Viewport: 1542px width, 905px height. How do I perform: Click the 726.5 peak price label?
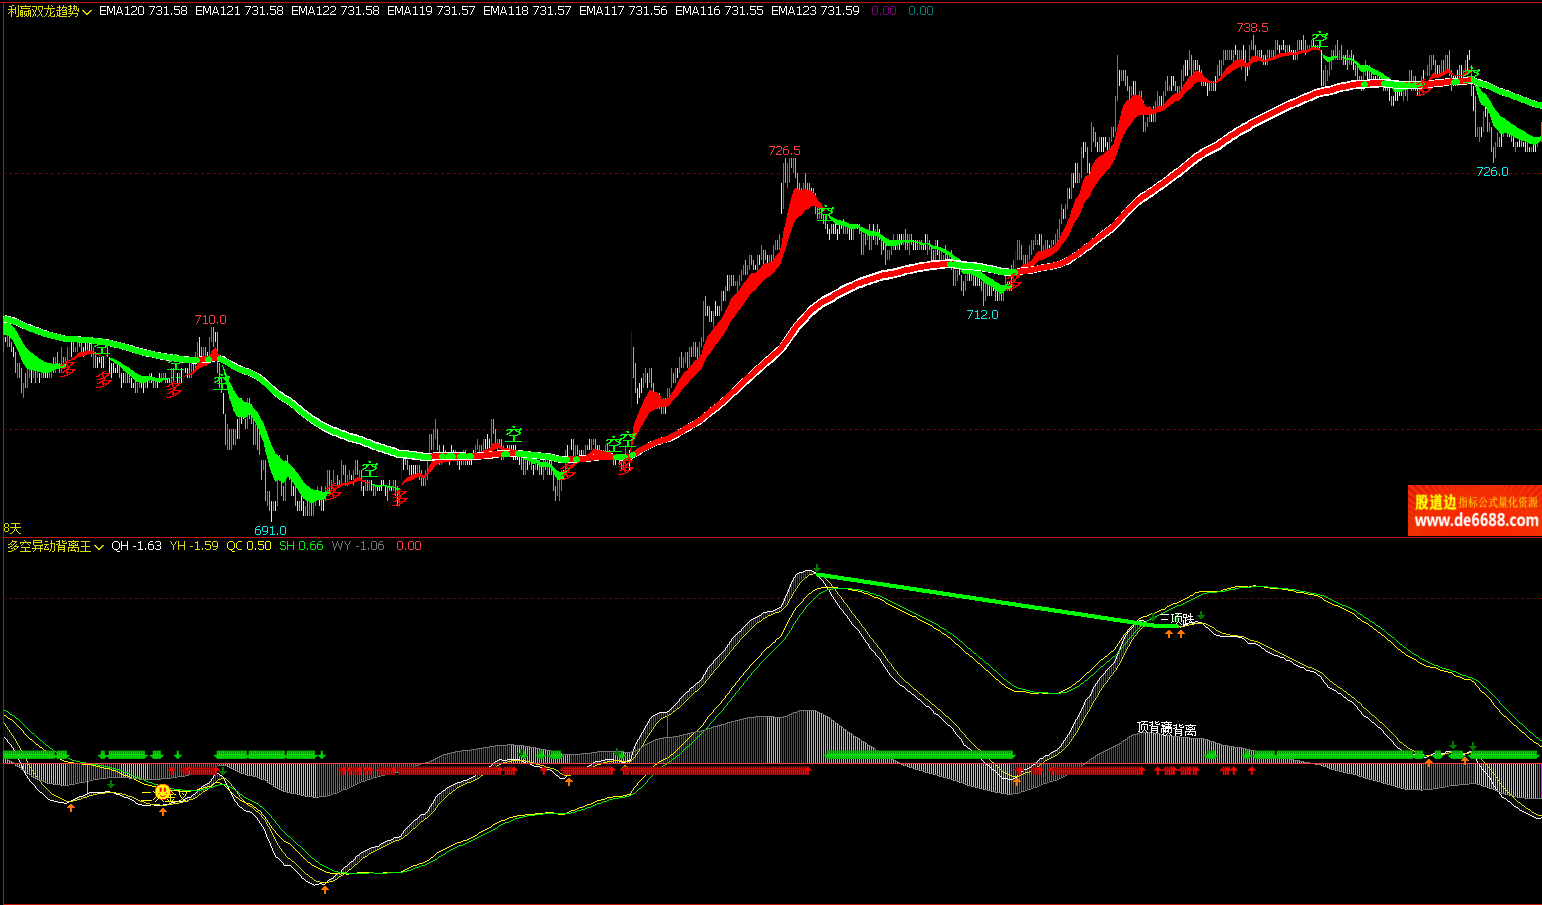(x=784, y=151)
